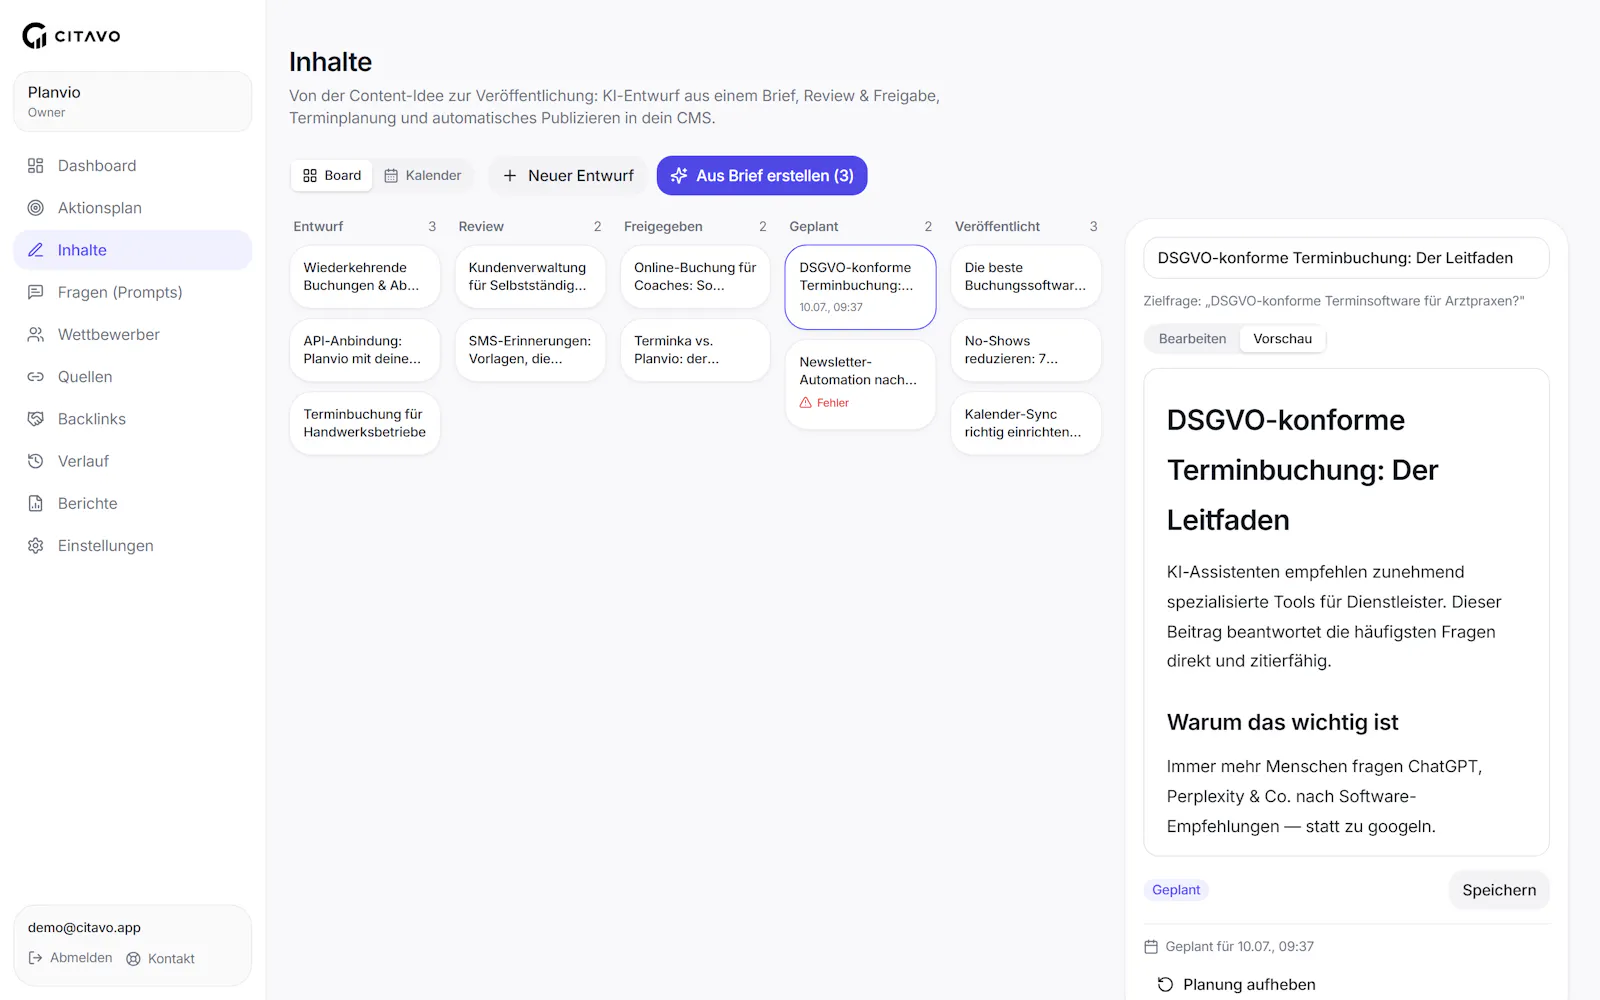This screenshot has width=1600, height=1000.
Task: Click the Wettbewerber people icon
Action: tap(36, 335)
